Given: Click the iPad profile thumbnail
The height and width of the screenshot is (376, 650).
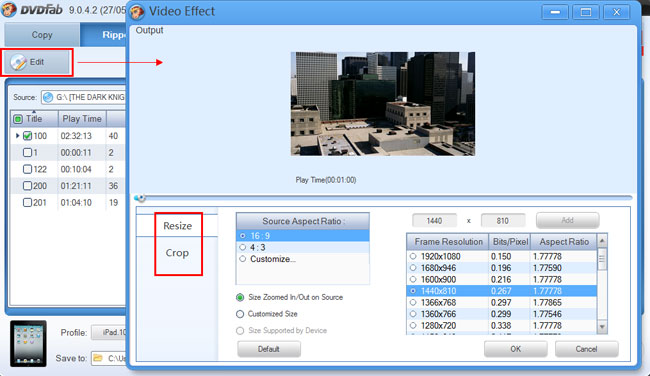Looking at the screenshot, I should point(28,344).
